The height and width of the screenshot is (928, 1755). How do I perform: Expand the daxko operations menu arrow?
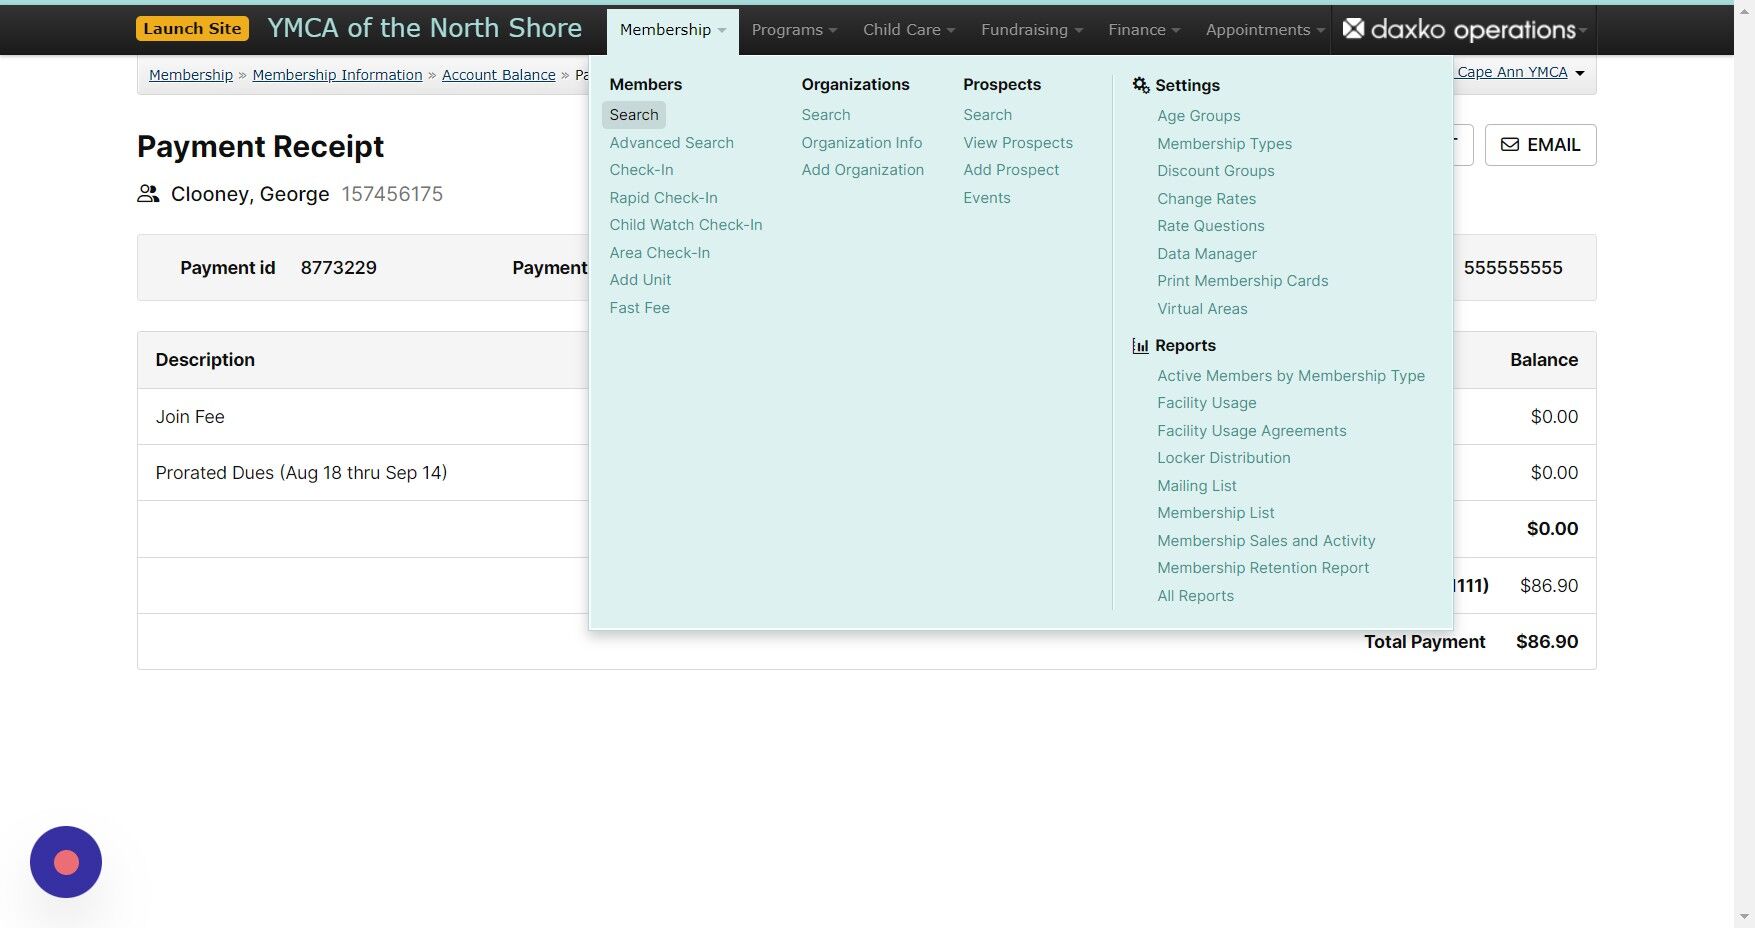pos(1583,31)
